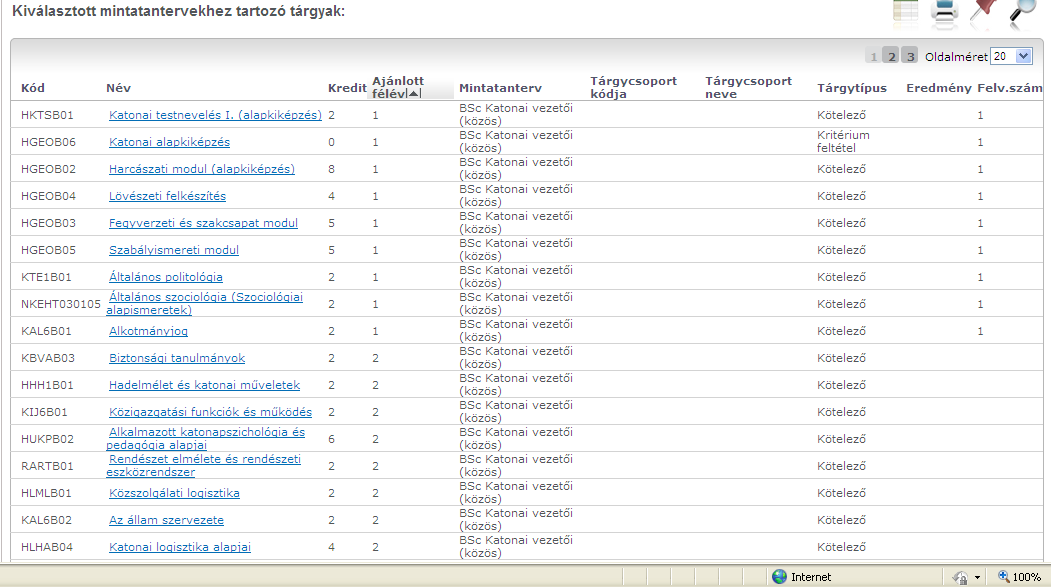Viewport: 1051px width, 587px height.
Task: Open Alkotmányjog subject link
Action: (148, 331)
